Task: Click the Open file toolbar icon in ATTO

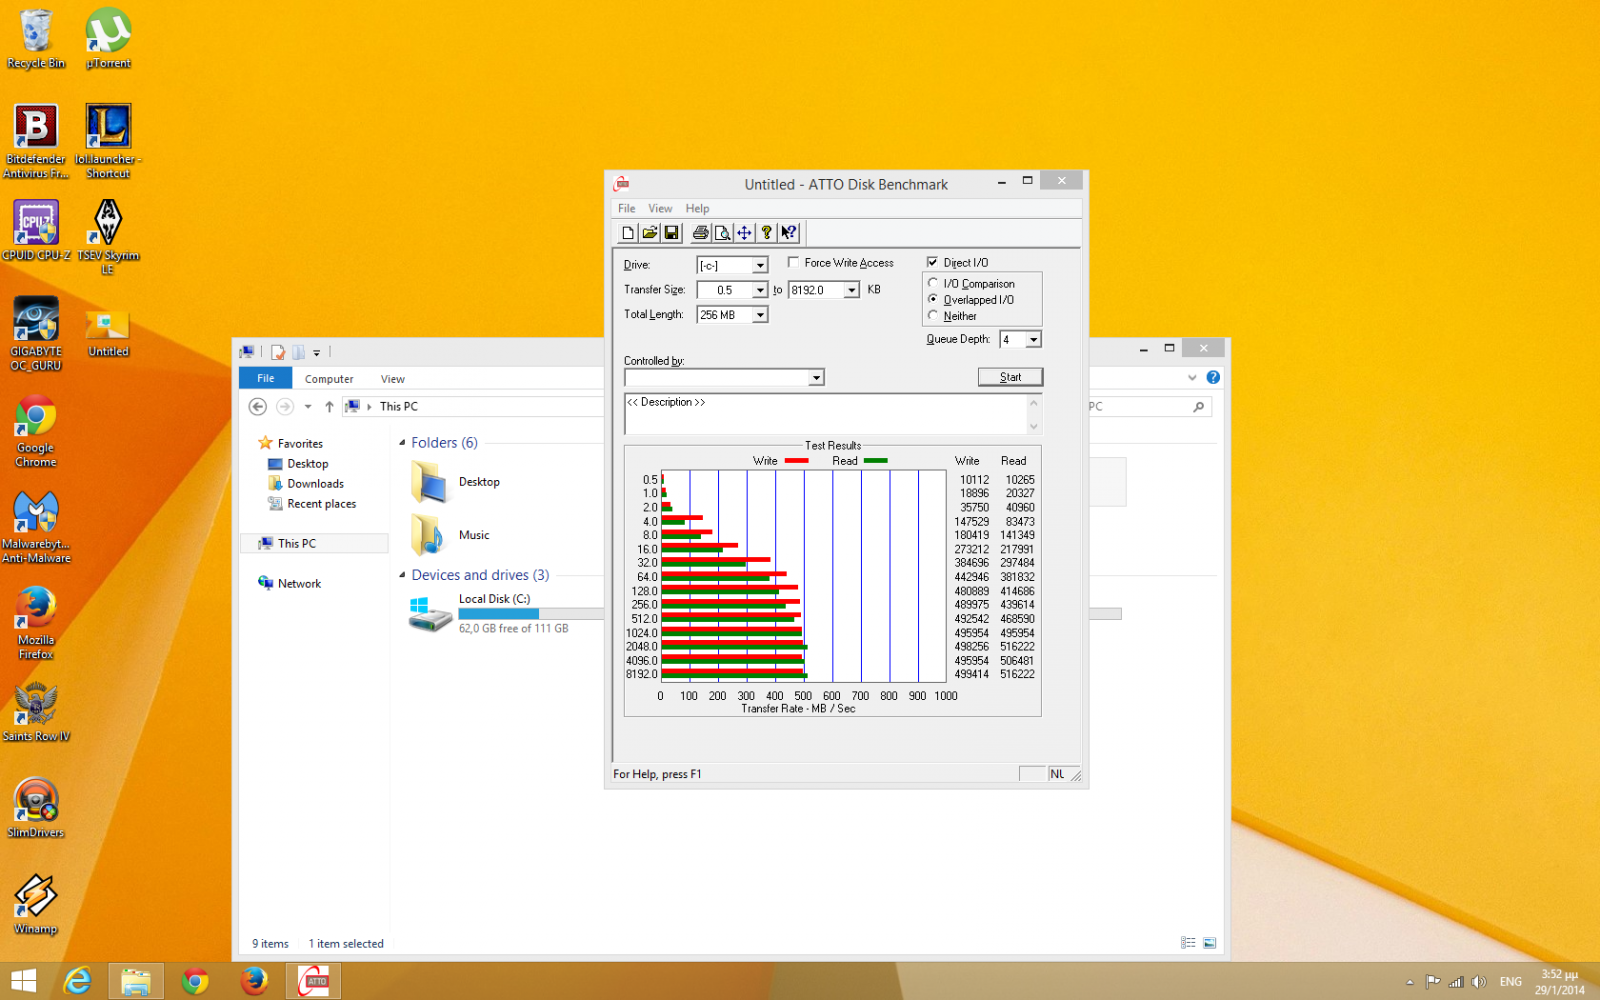Action: [x=650, y=233]
